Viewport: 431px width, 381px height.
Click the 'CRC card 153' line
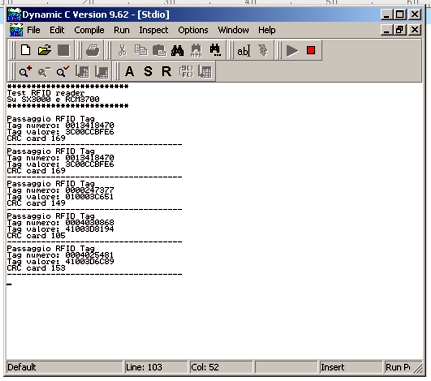tap(36, 268)
